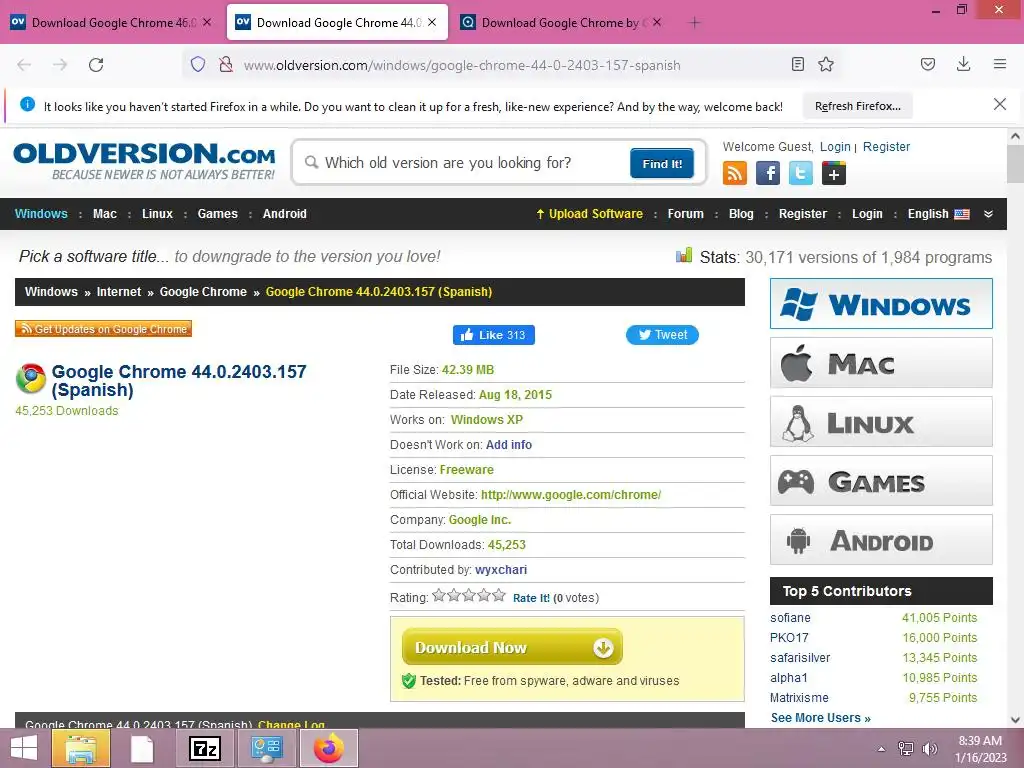1024x768 pixels.
Task: Click the network tray icon
Action: [906, 749]
